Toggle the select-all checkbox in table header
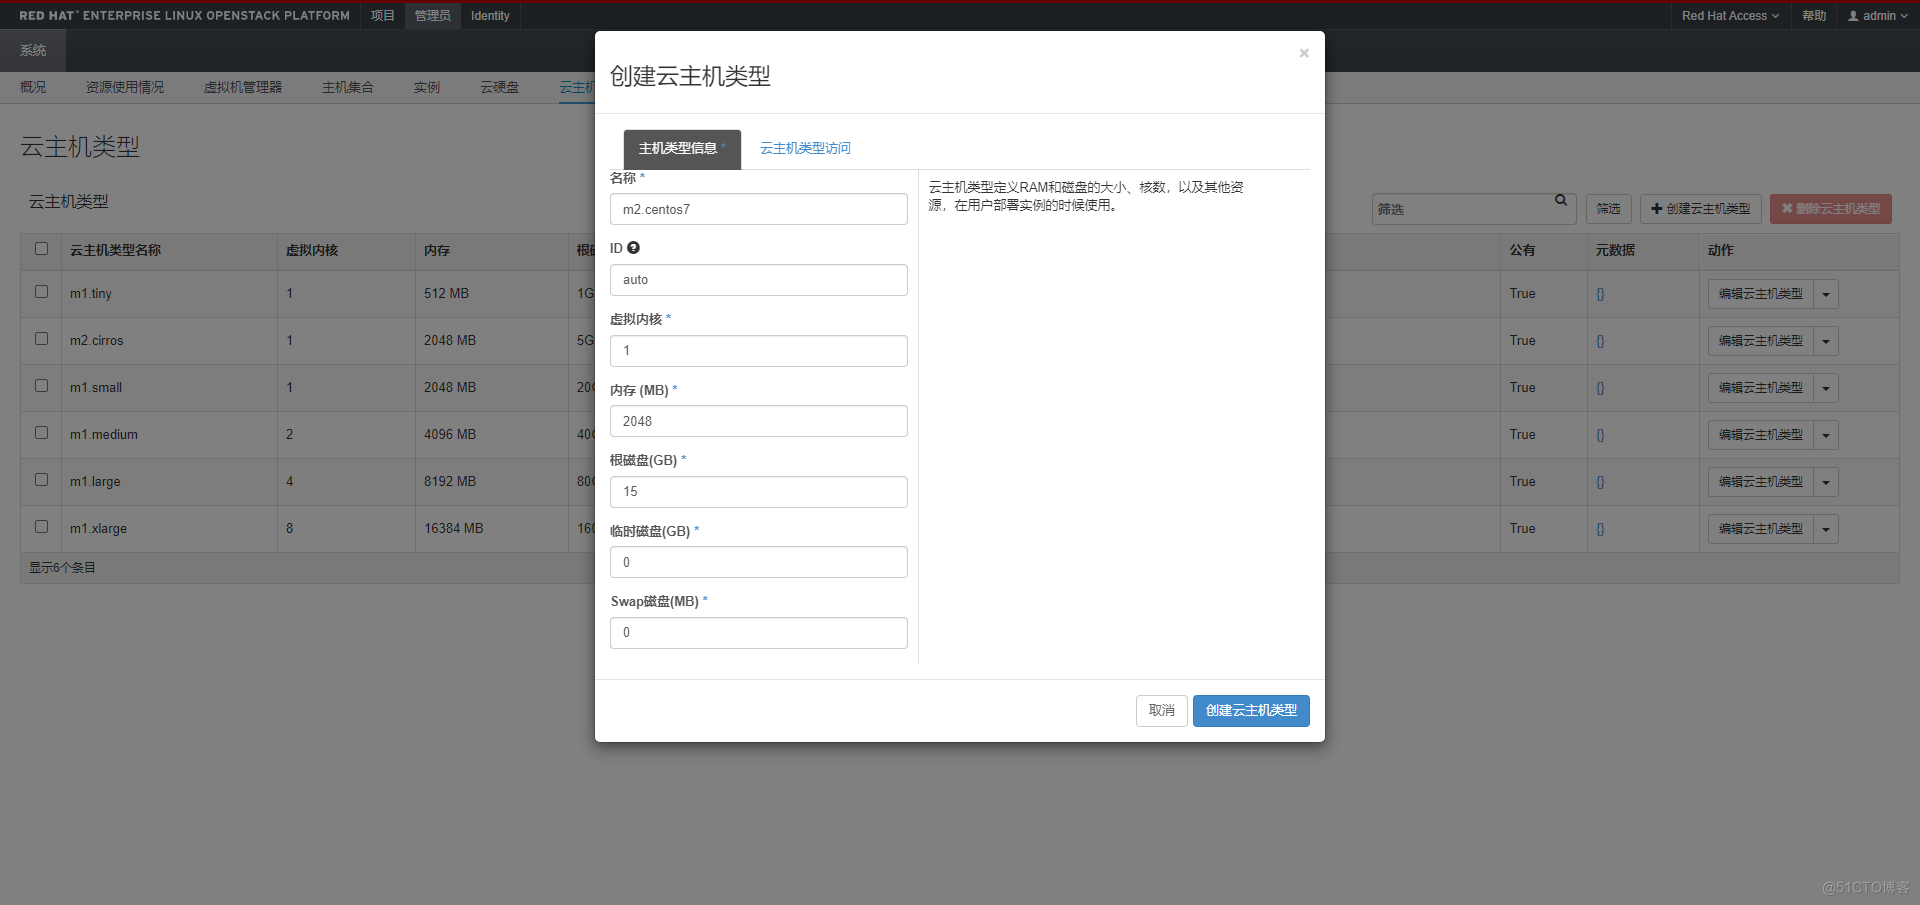The width and height of the screenshot is (1920, 905). tap(40, 250)
